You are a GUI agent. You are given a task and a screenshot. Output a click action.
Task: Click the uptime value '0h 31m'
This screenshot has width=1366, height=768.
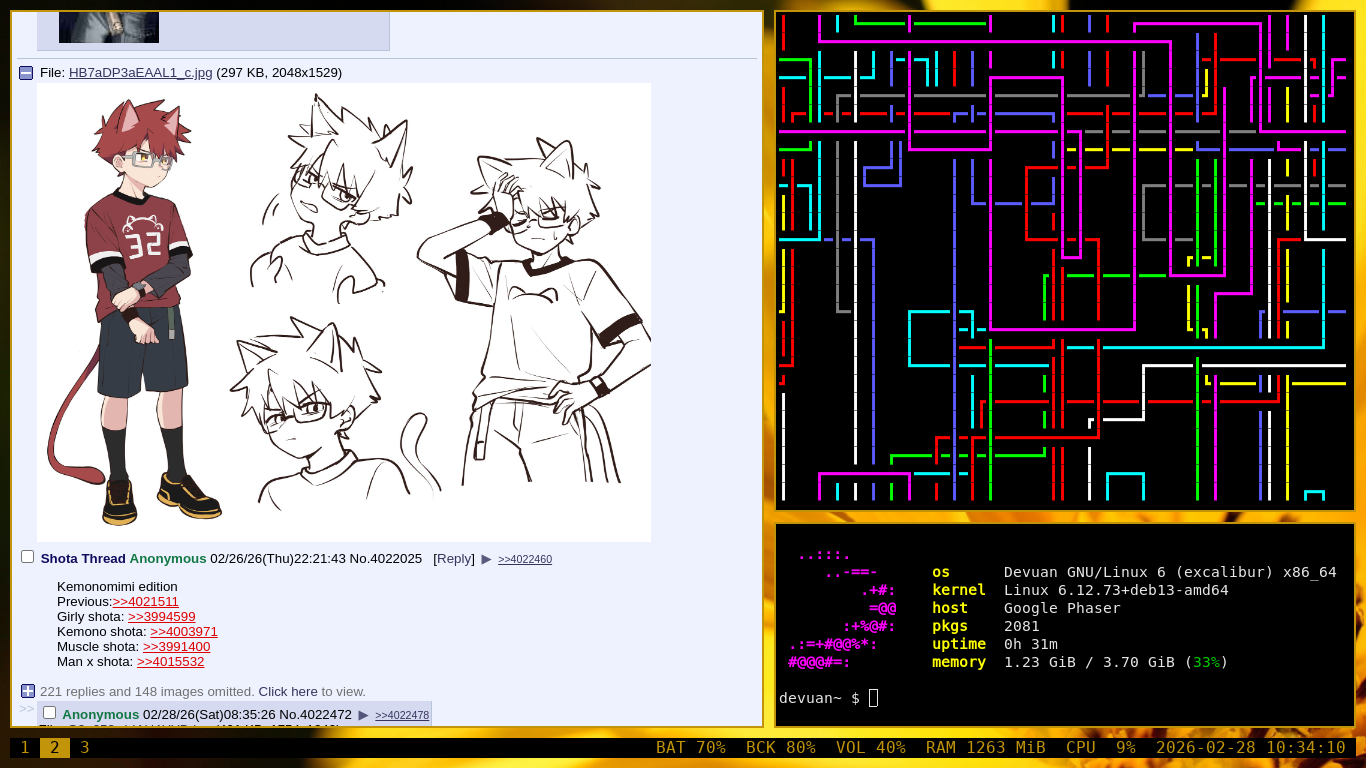tap(1031, 644)
